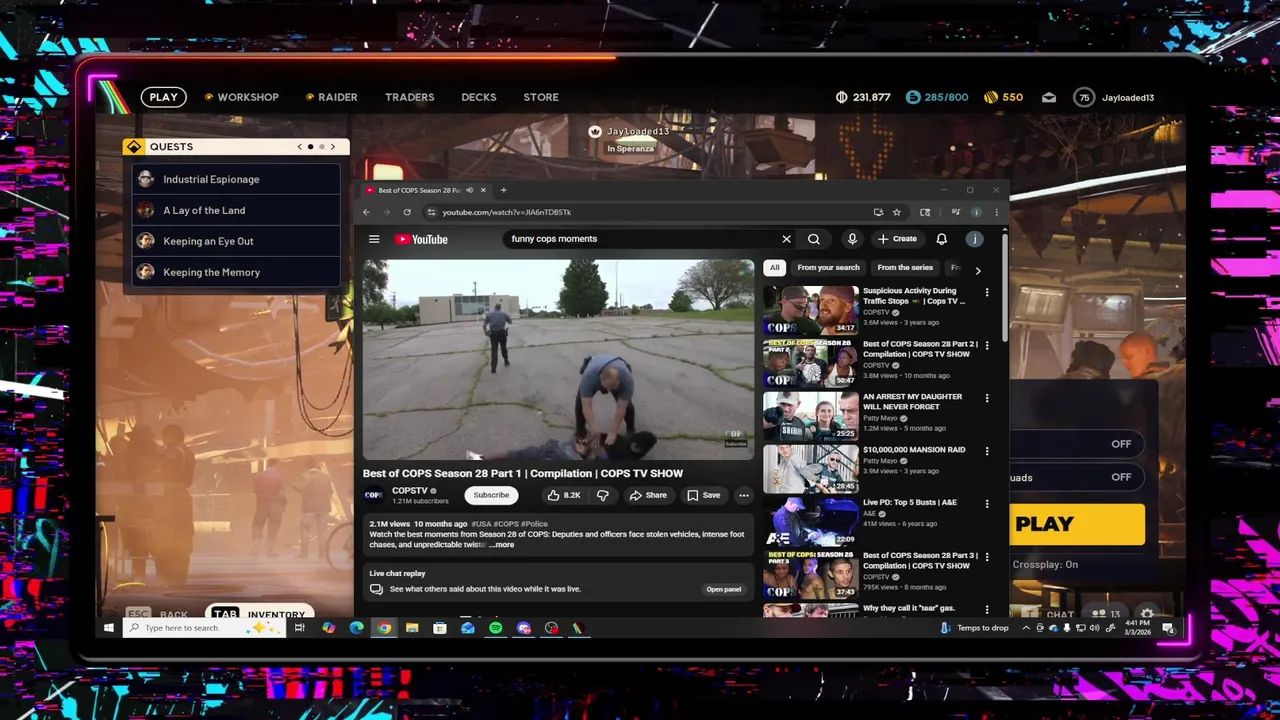Select the 'From your search' chip
The width and height of the screenshot is (1280, 720).
(828, 268)
